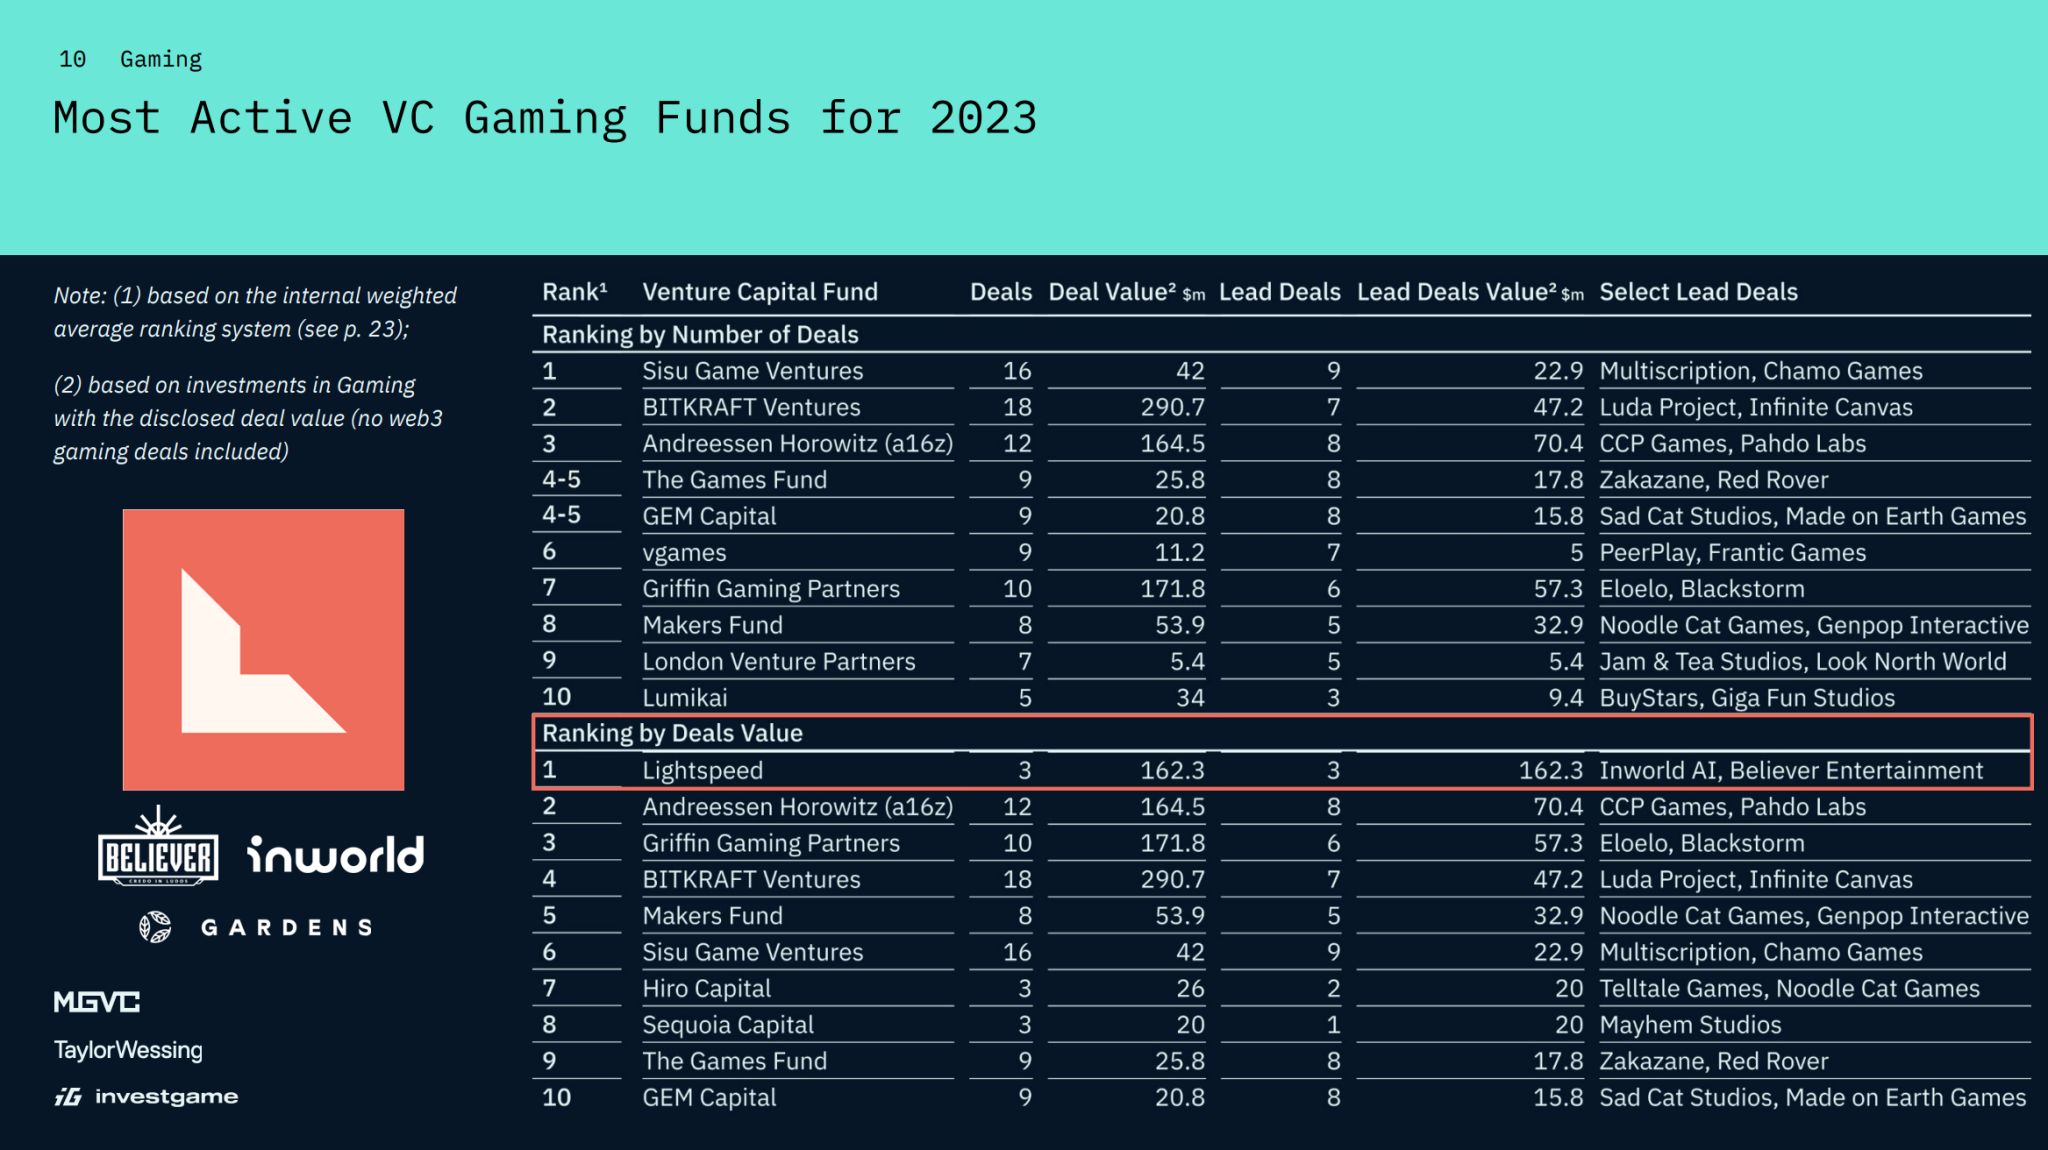Click Sisu Game Ventures in Deals Value ranking

pyautogui.click(x=752, y=952)
